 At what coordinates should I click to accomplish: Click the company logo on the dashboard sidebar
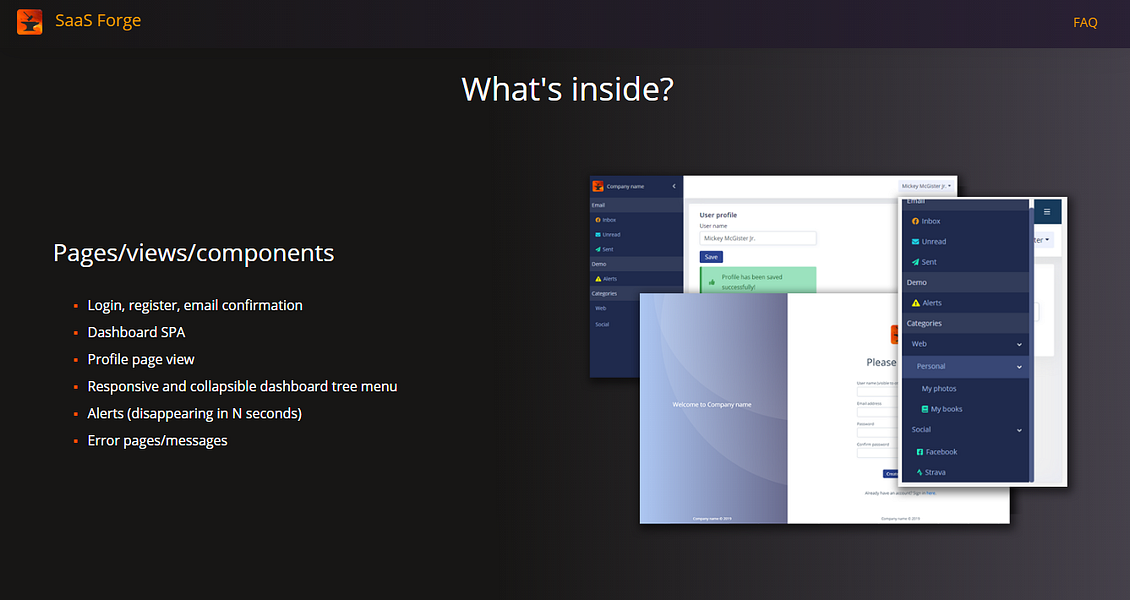pyautogui.click(x=597, y=186)
